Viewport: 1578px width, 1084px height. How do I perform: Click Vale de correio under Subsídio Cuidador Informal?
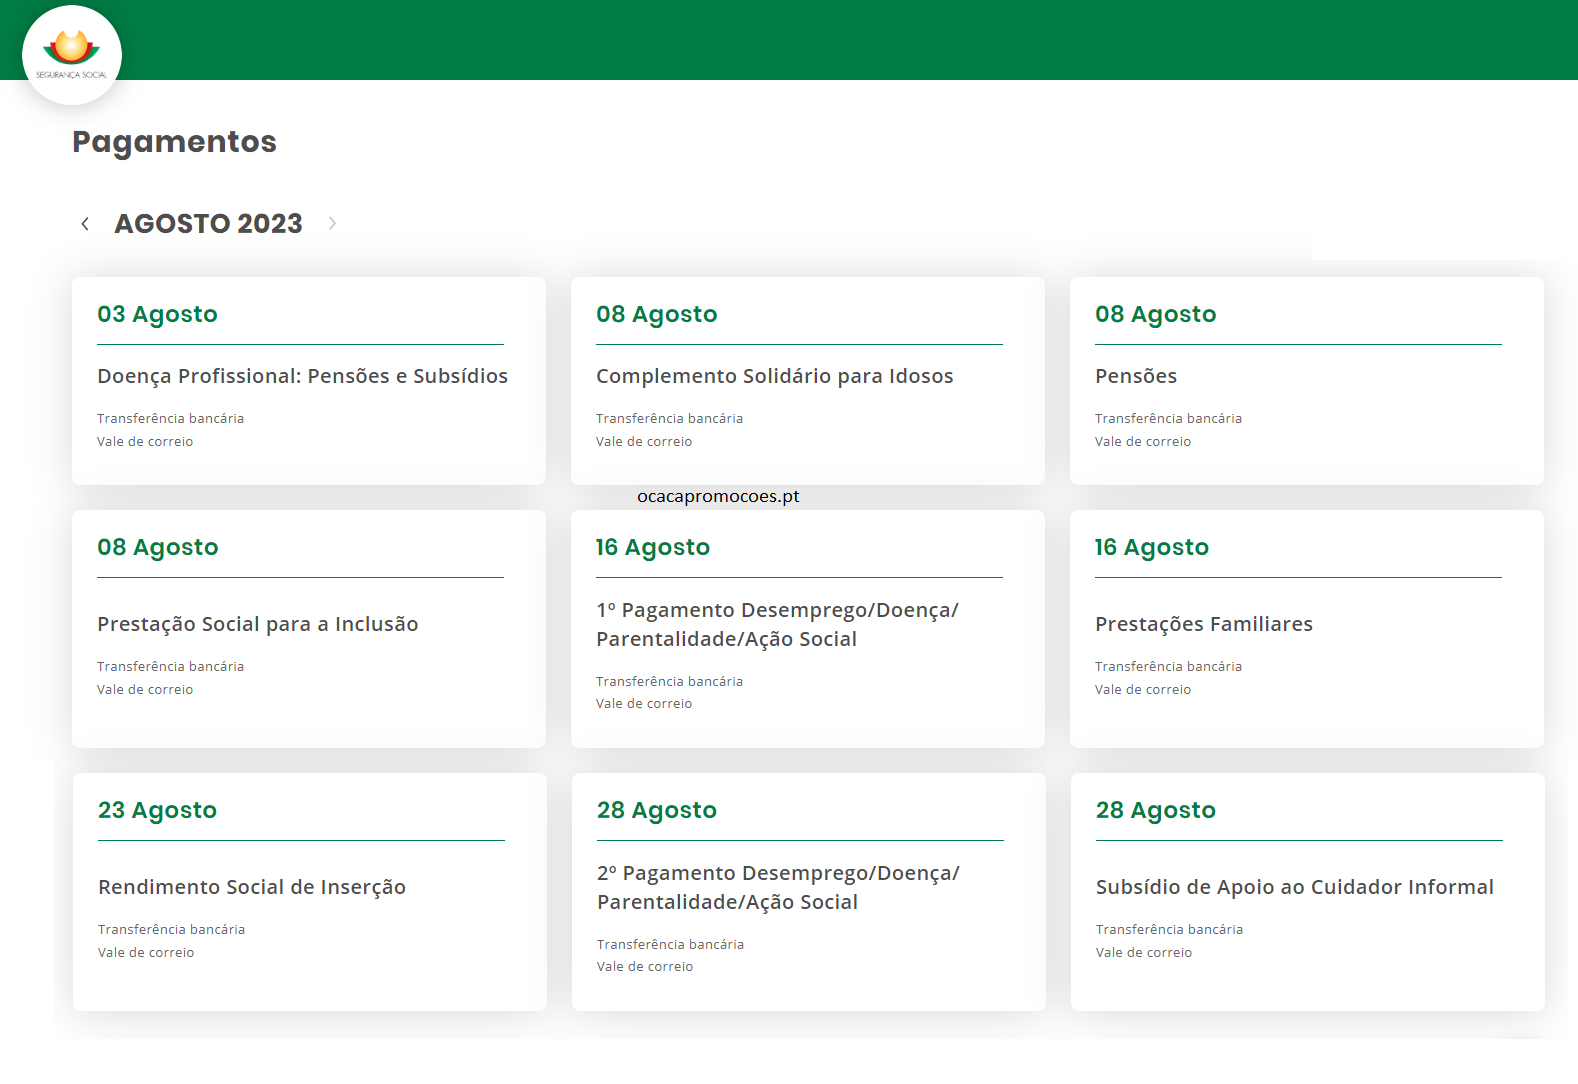pyautogui.click(x=1144, y=953)
